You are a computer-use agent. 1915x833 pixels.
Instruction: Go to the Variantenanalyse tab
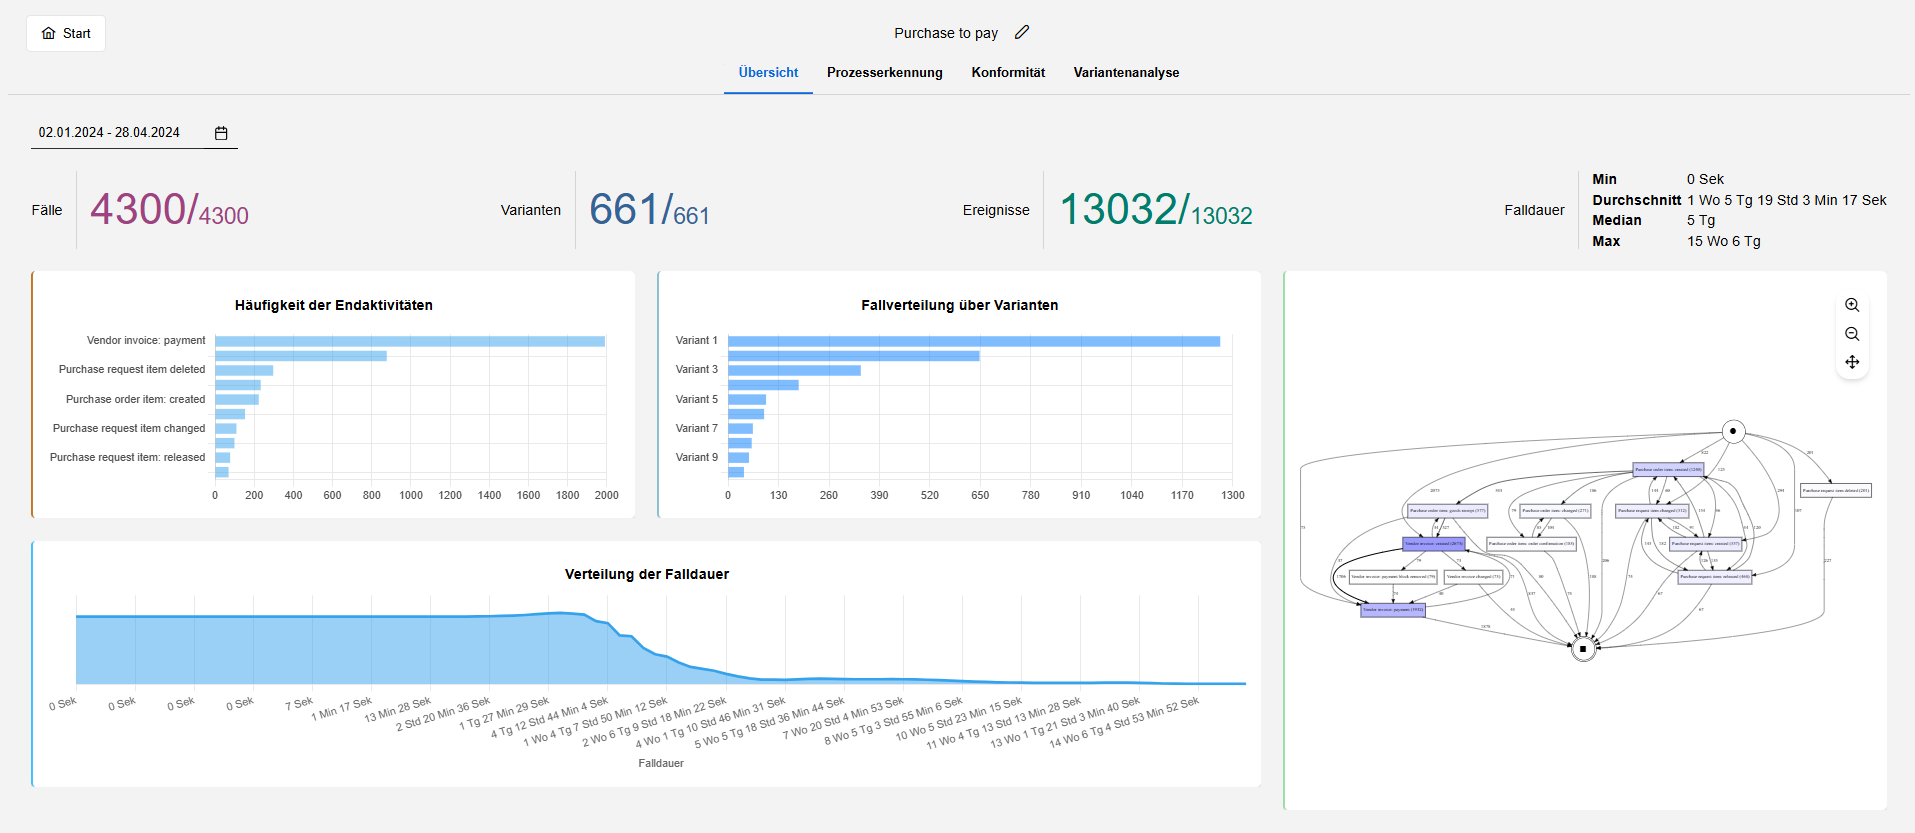coord(1126,72)
